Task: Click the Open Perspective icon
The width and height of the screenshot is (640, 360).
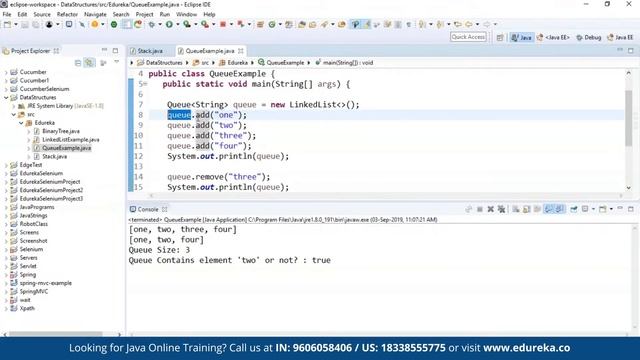Action: point(500,38)
